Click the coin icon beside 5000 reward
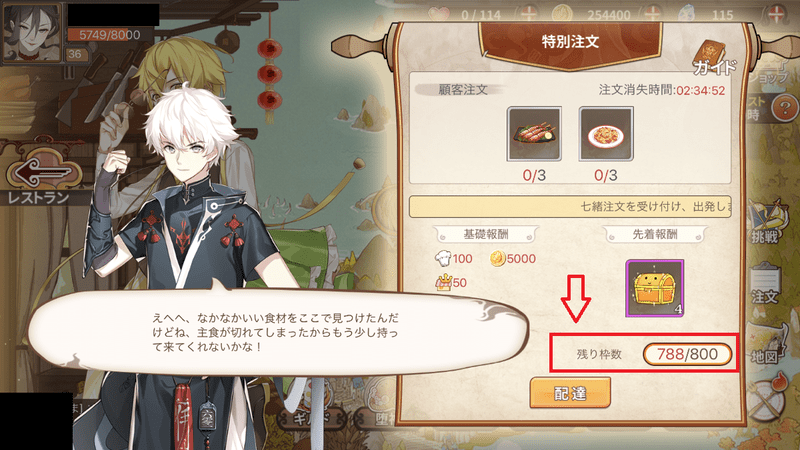The height and width of the screenshot is (450, 800). [497, 259]
